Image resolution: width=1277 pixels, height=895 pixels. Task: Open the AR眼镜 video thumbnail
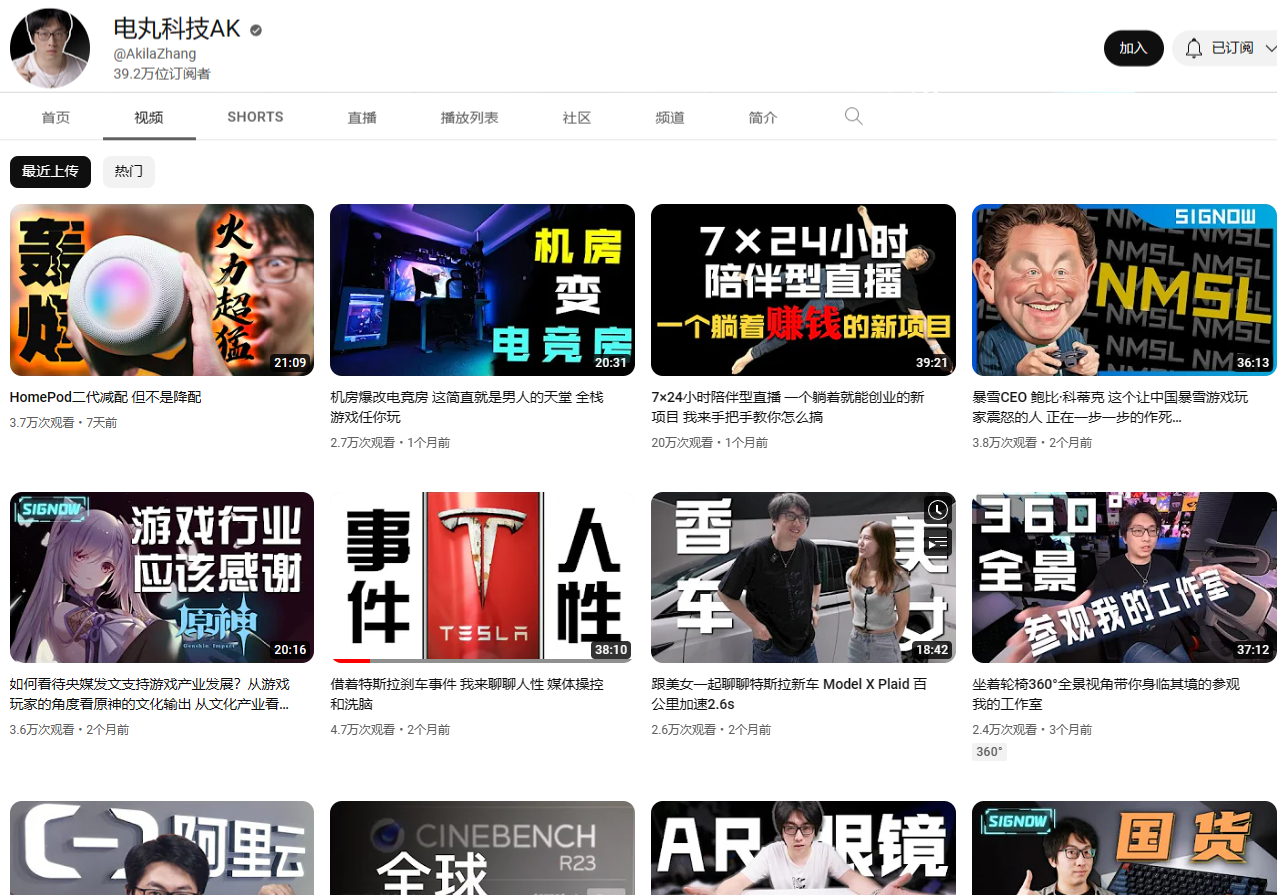(803, 848)
